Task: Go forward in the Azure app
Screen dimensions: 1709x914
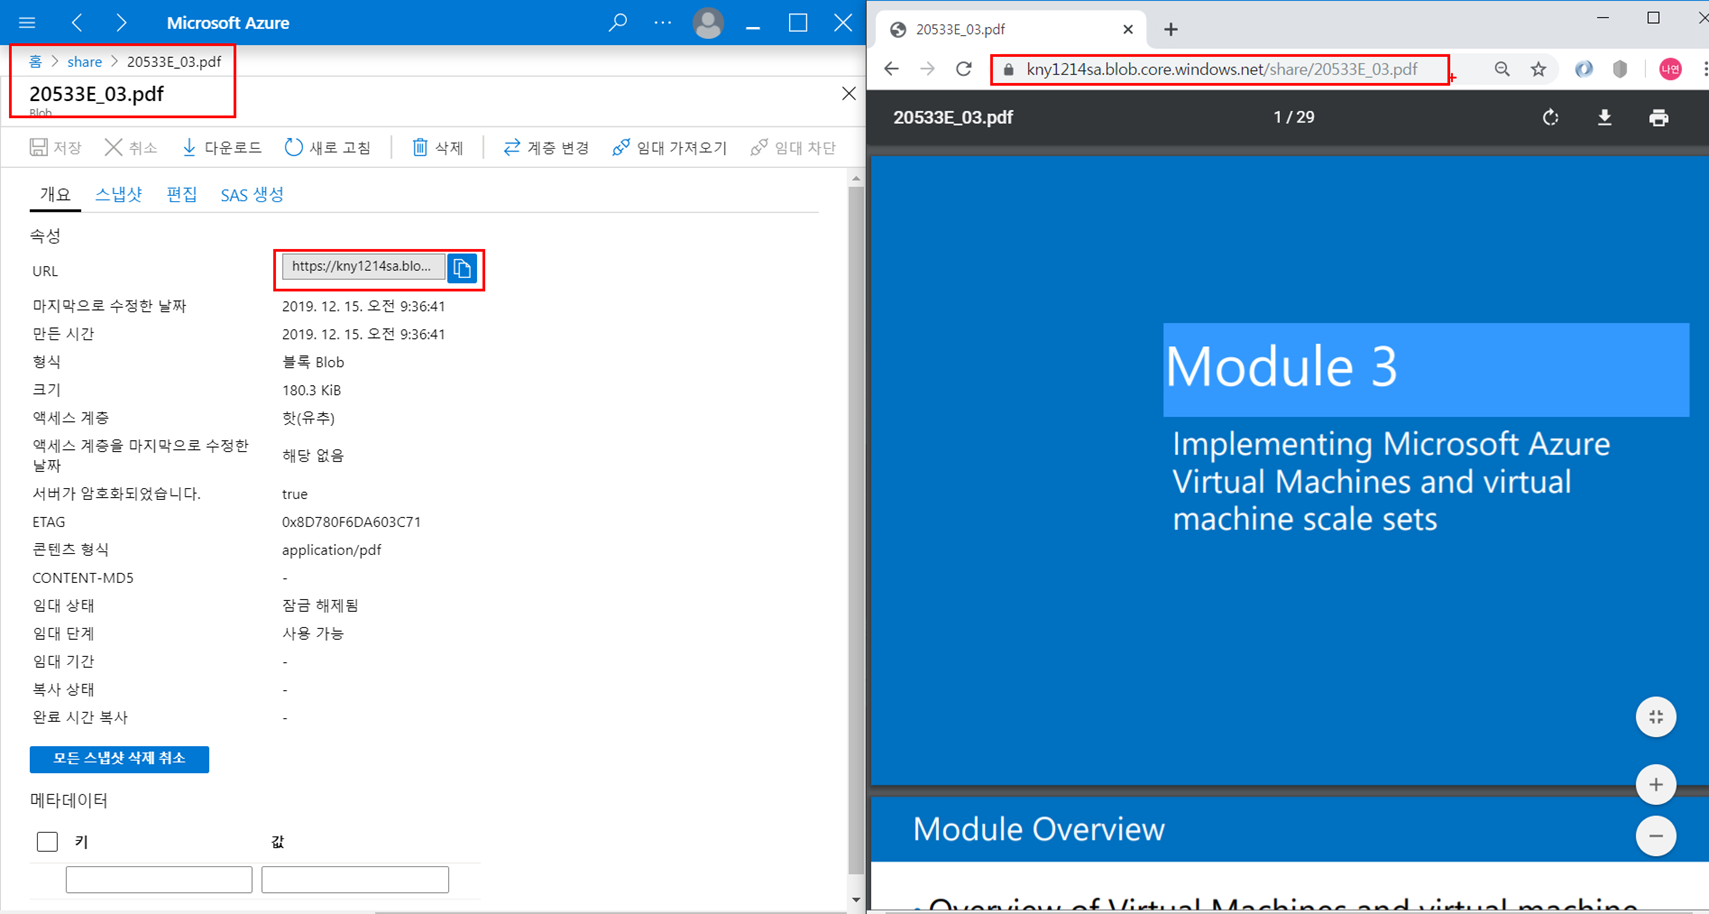Action: pos(121,22)
